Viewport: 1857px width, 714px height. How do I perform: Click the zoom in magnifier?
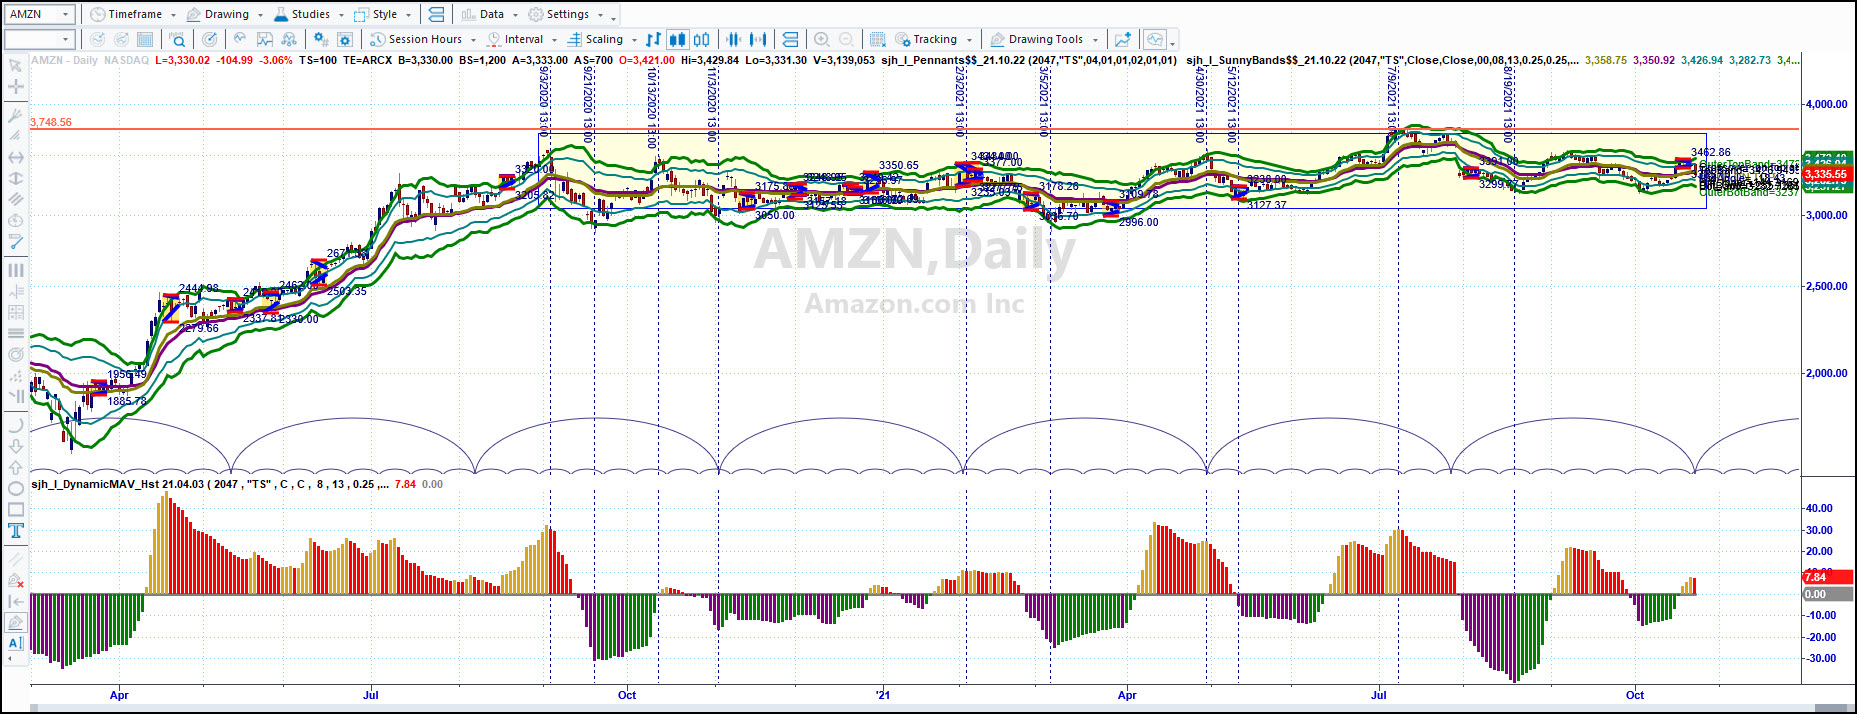coord(821,39)
